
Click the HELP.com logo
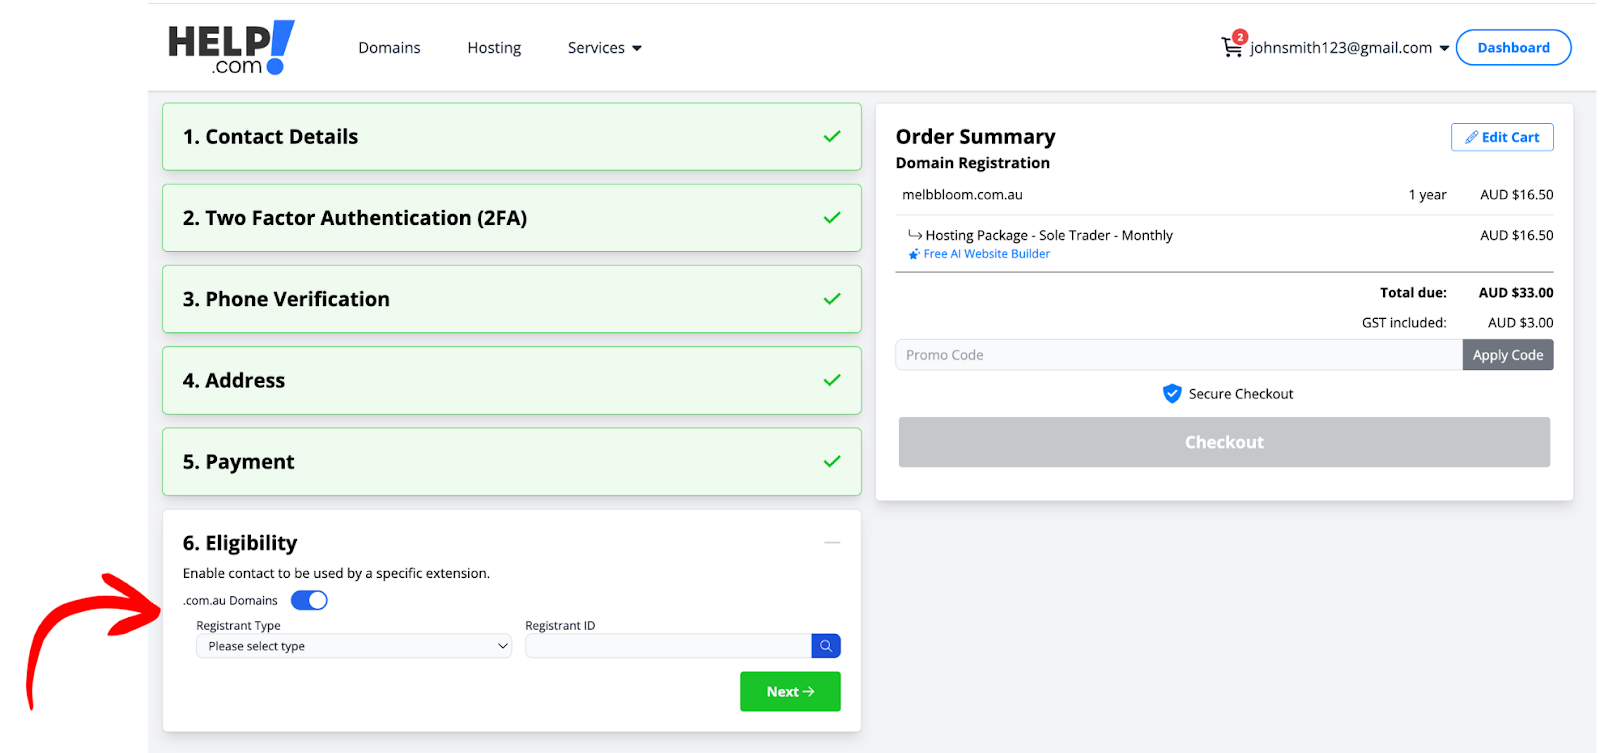click(231, 48)
